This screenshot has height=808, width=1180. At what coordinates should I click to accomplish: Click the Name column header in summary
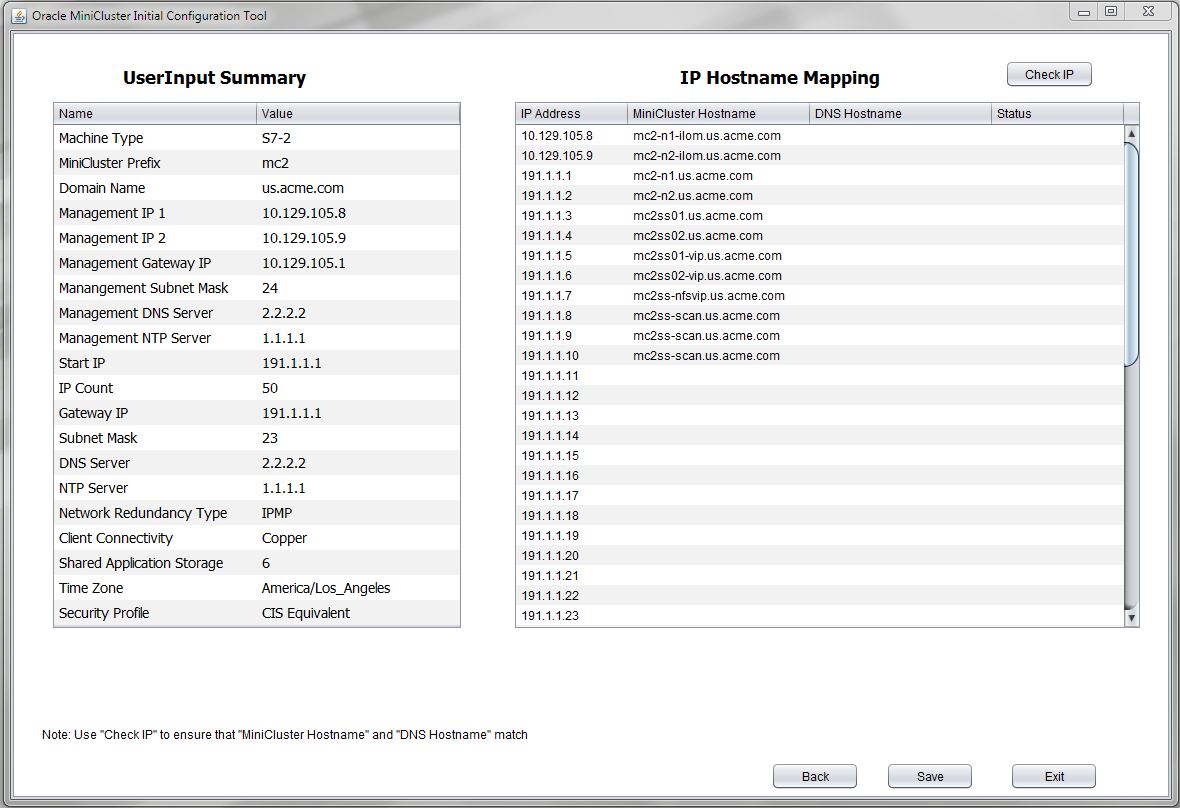[155, 114]
